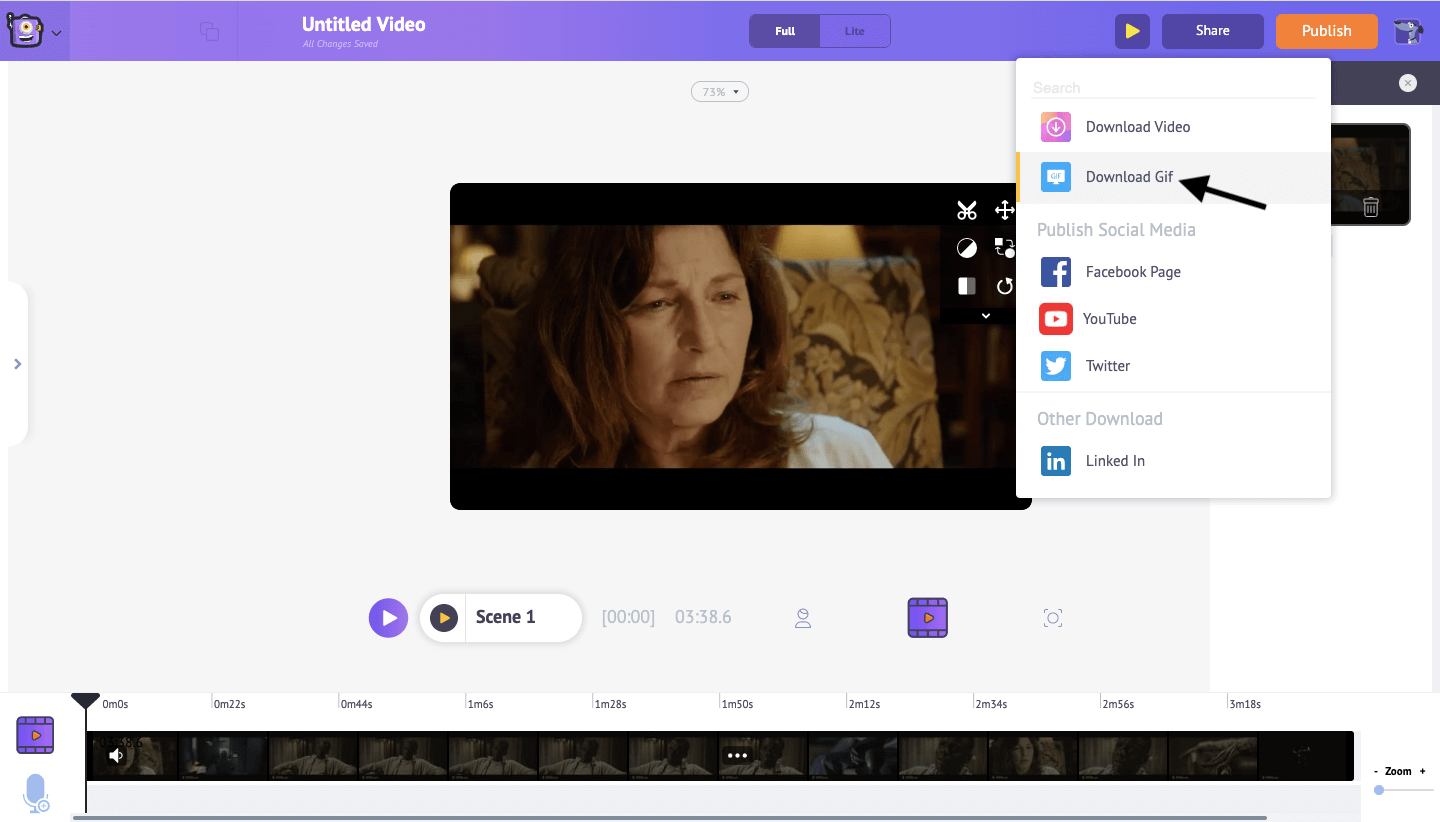Click the orange Publish button
This screenshot has height=822, width=1440.
click(x=1326, y=31)
